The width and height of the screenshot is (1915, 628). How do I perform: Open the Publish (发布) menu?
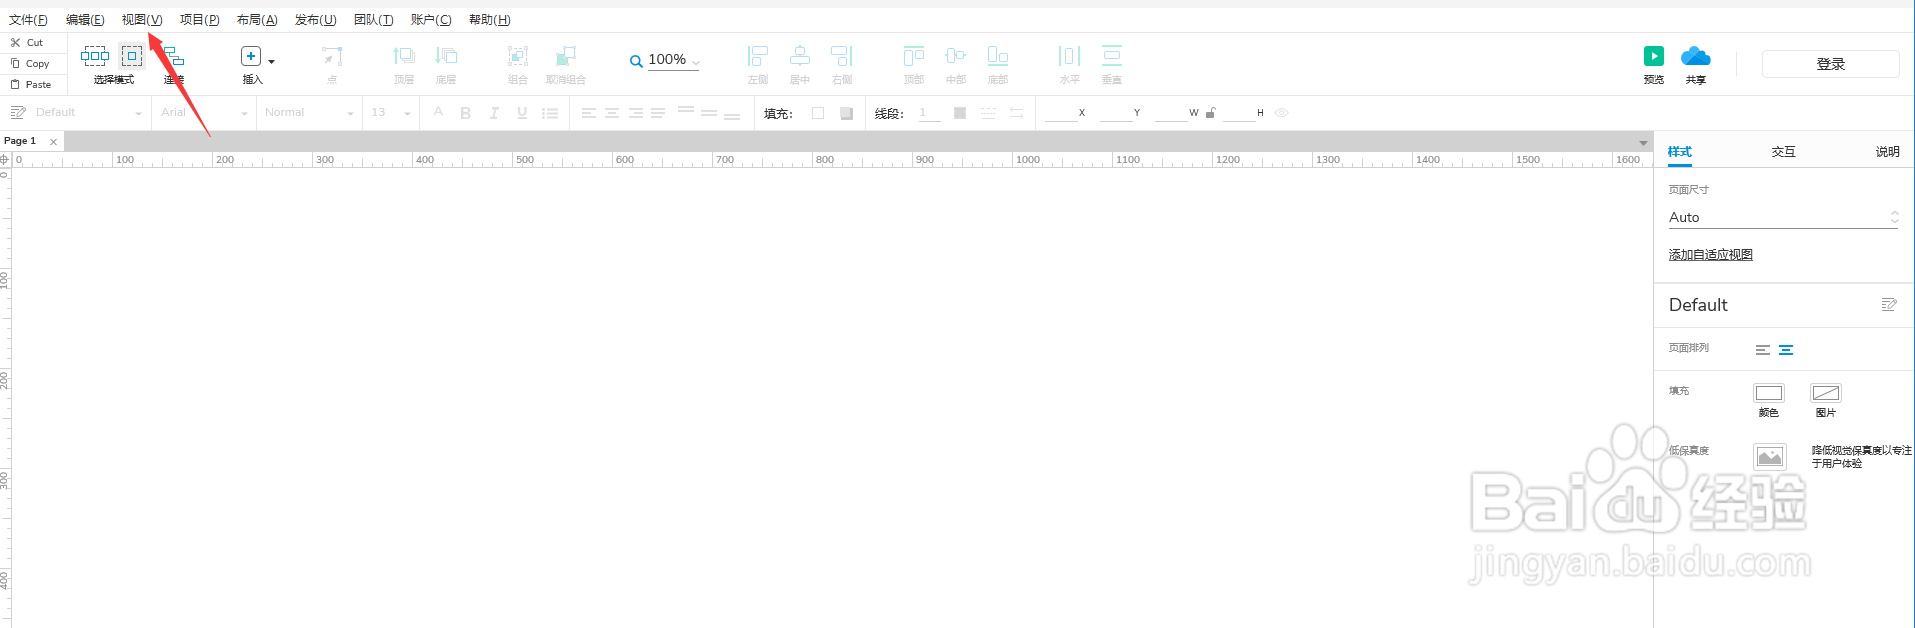coord(315,20)
